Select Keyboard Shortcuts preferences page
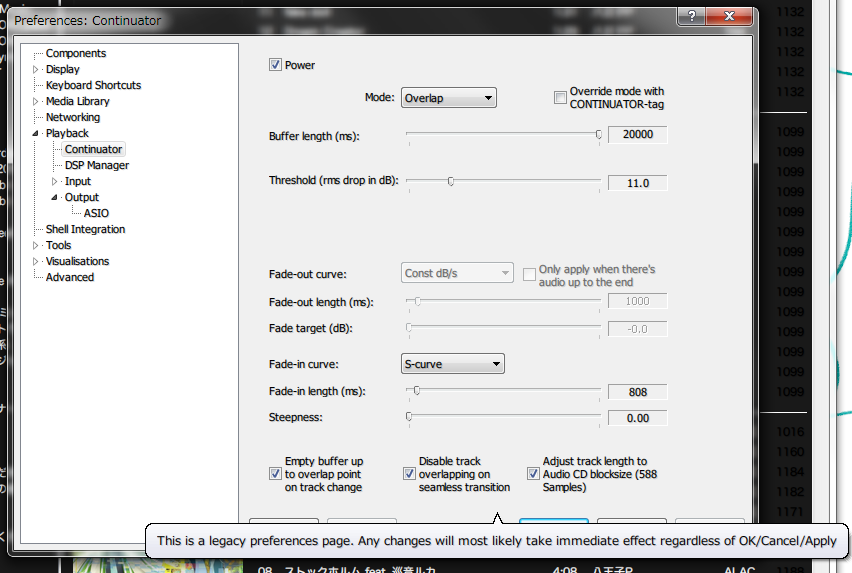This screenshot has height=573, width=852. point(93,86)
